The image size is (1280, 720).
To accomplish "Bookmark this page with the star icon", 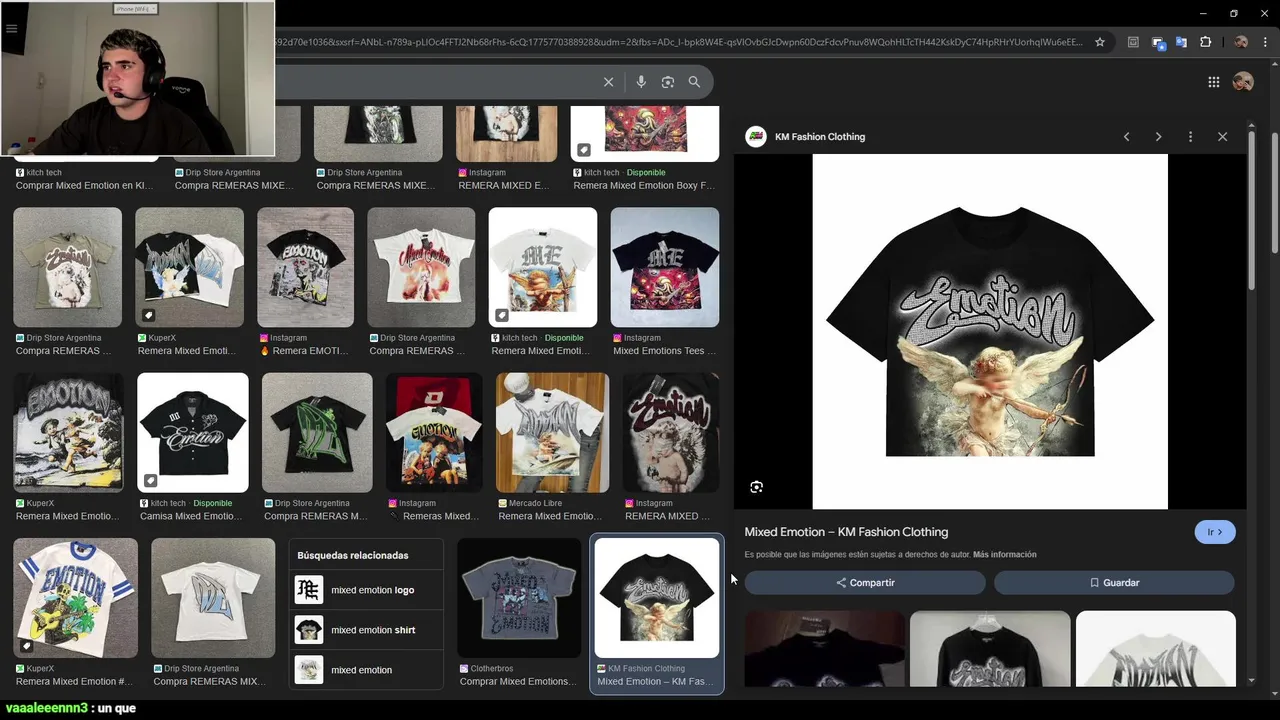I will (1100, 42).
